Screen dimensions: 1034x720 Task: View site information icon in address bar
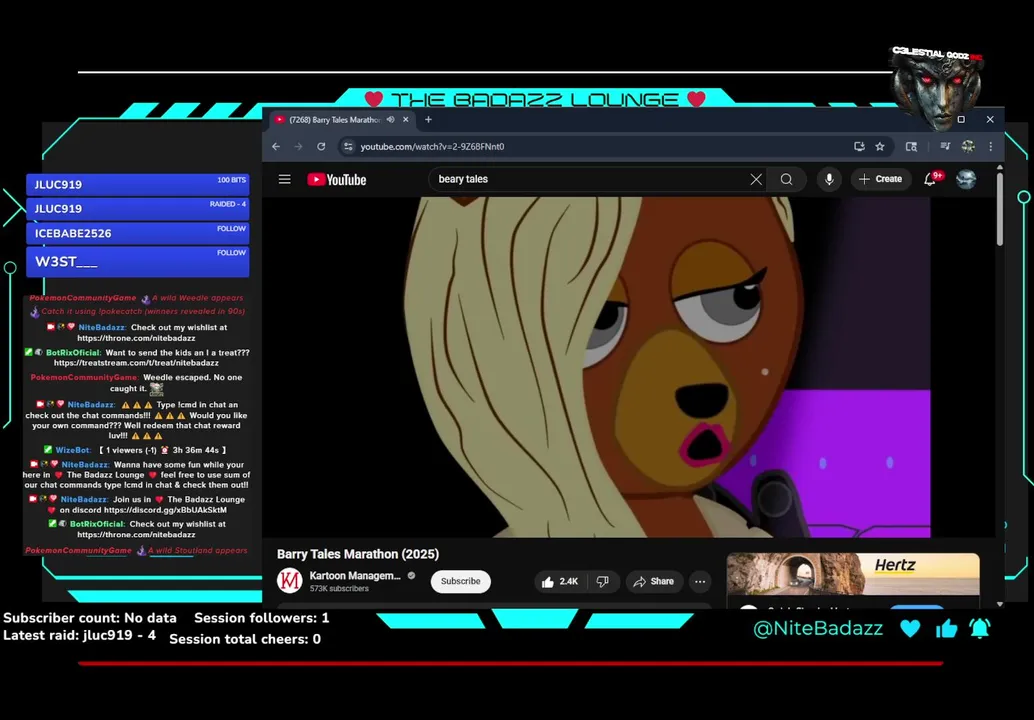348,146
